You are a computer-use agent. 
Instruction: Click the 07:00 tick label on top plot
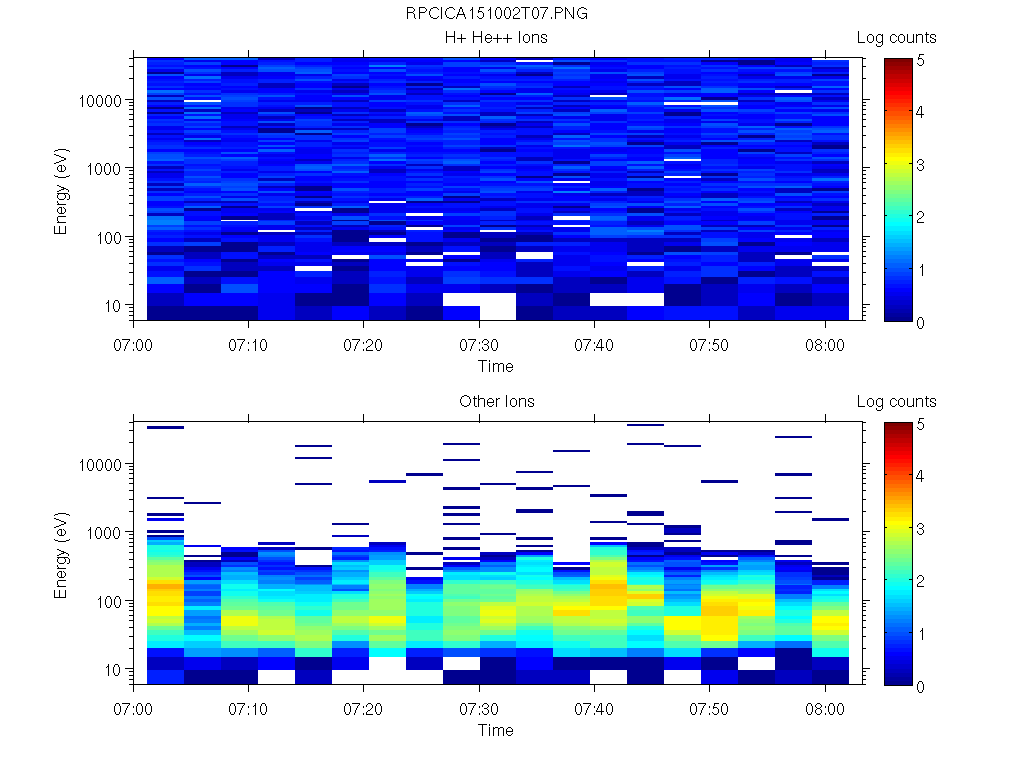point(133,345)
